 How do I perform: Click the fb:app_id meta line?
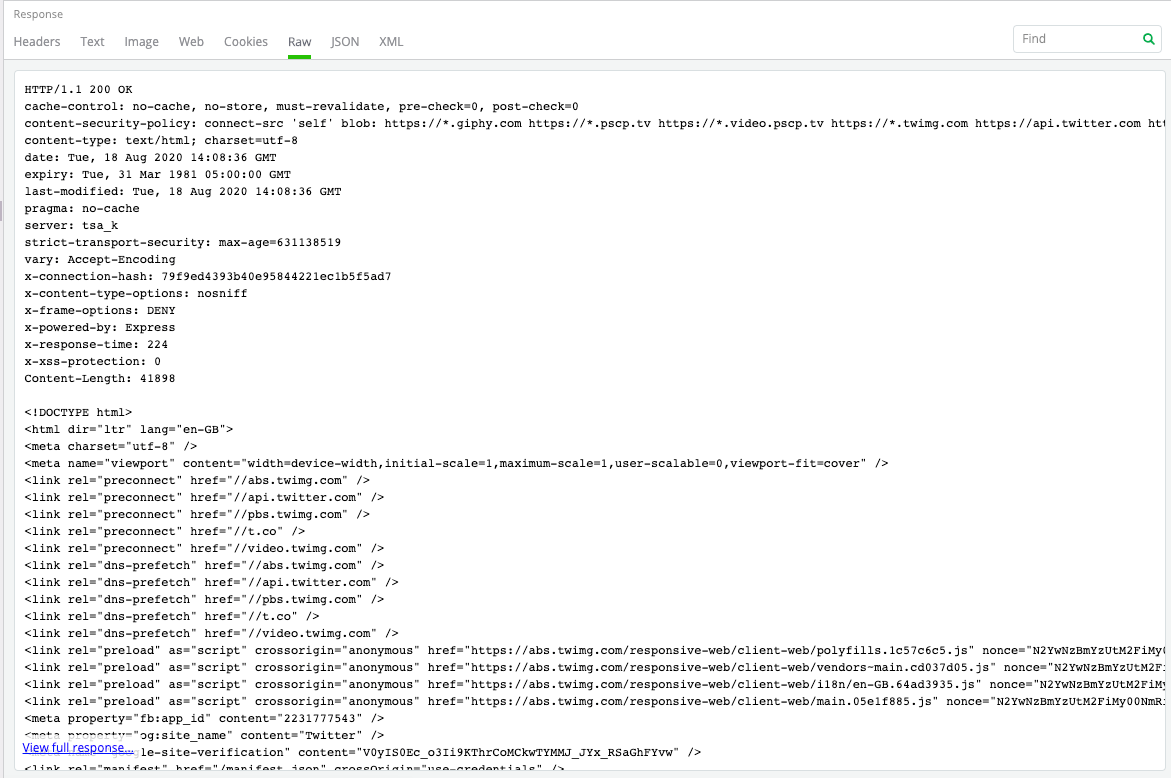coord(204,718)
